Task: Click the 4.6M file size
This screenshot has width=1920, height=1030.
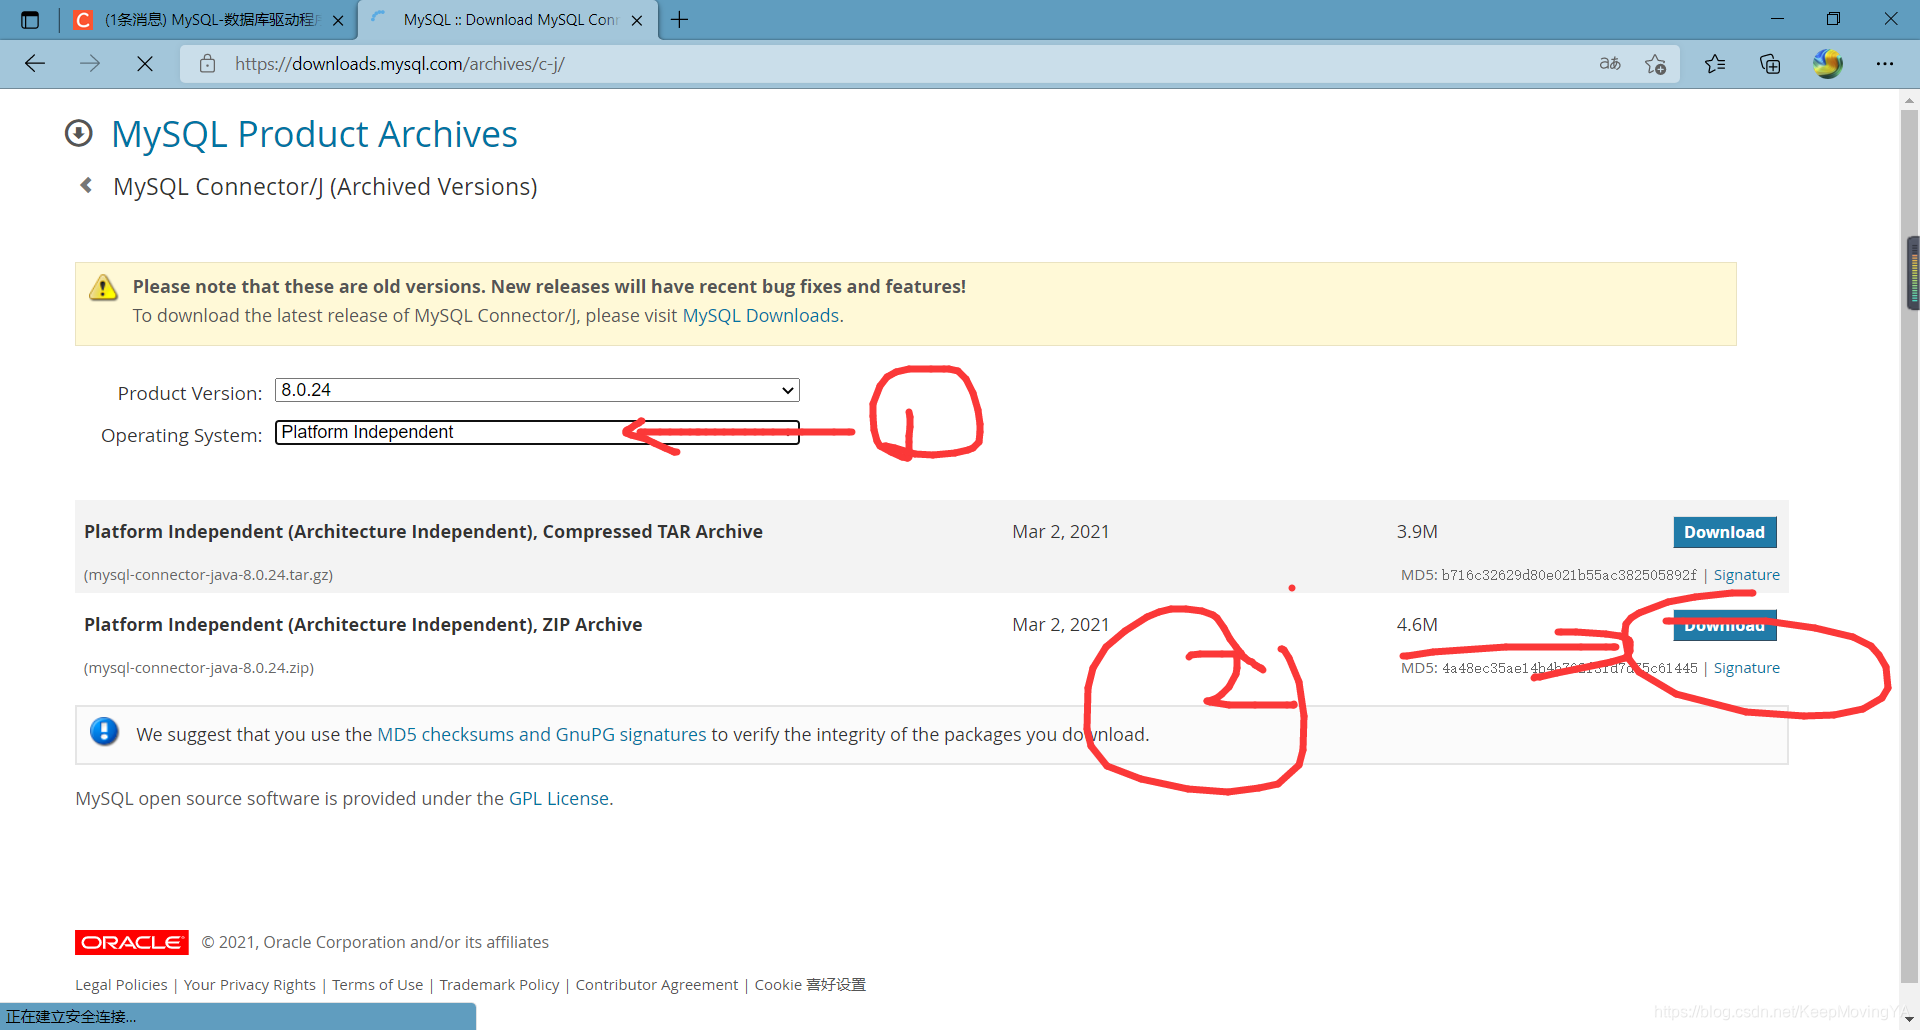Action: [x=1417, y=625]
